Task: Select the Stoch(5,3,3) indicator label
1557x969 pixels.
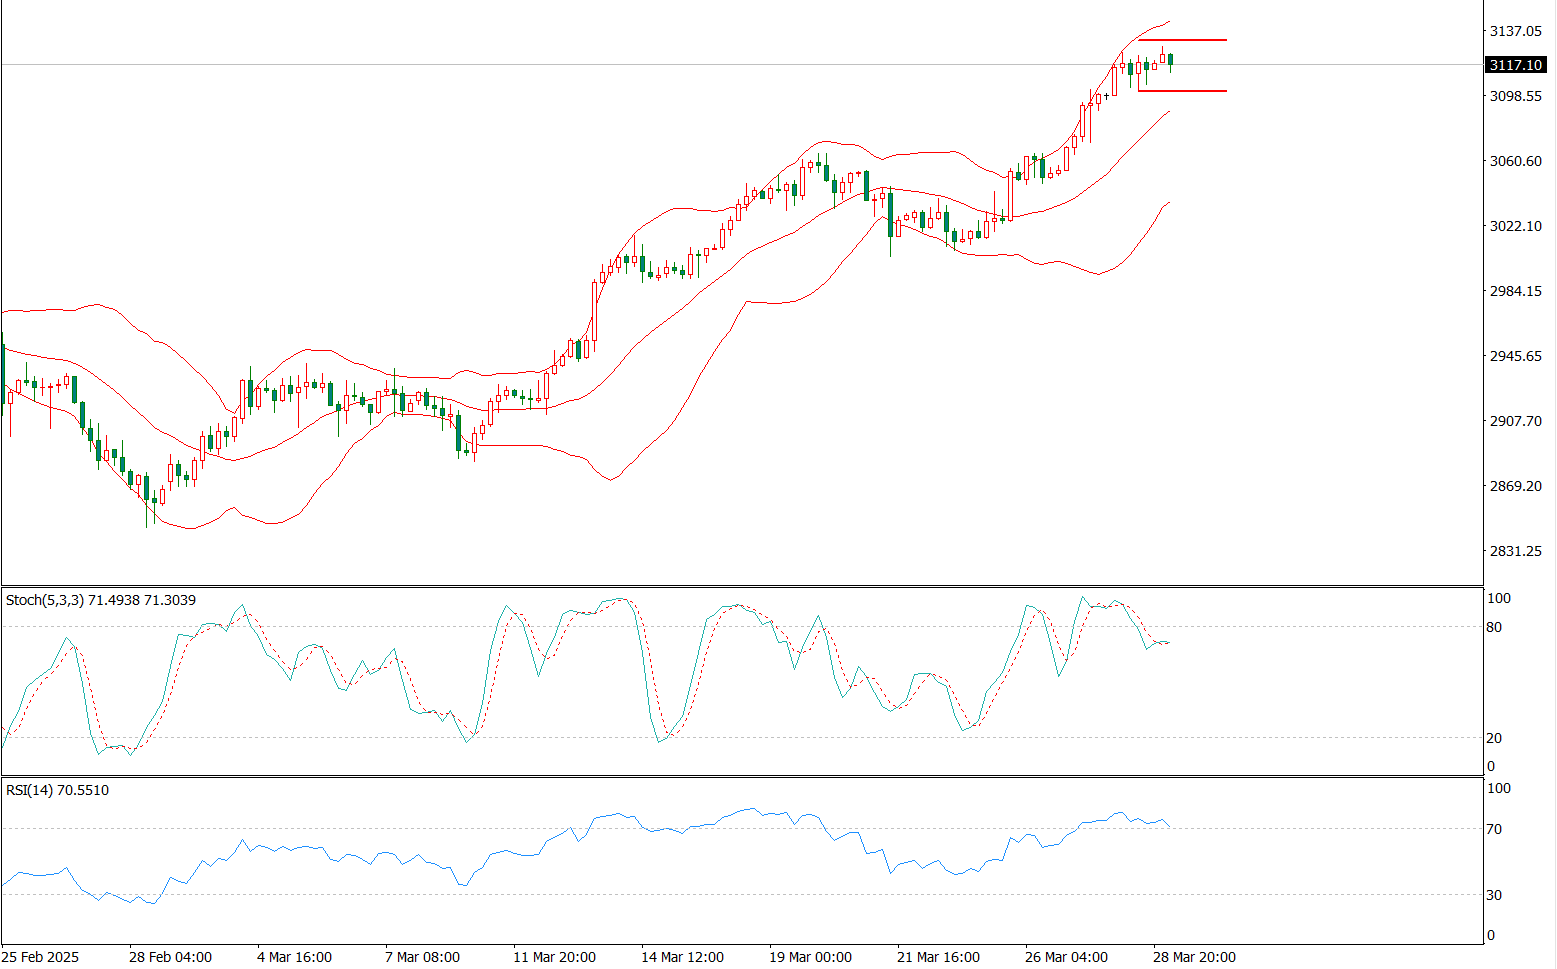Action: [100, 600]
